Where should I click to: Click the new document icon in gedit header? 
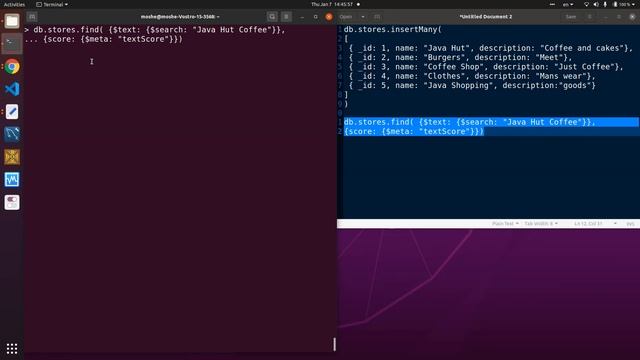pyautogui.click(x=377, y=17)
